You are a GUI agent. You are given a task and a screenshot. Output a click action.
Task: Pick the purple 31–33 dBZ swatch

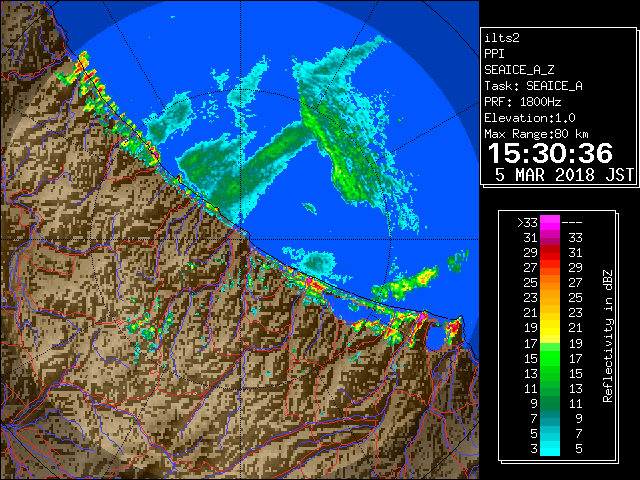[550, 238]
